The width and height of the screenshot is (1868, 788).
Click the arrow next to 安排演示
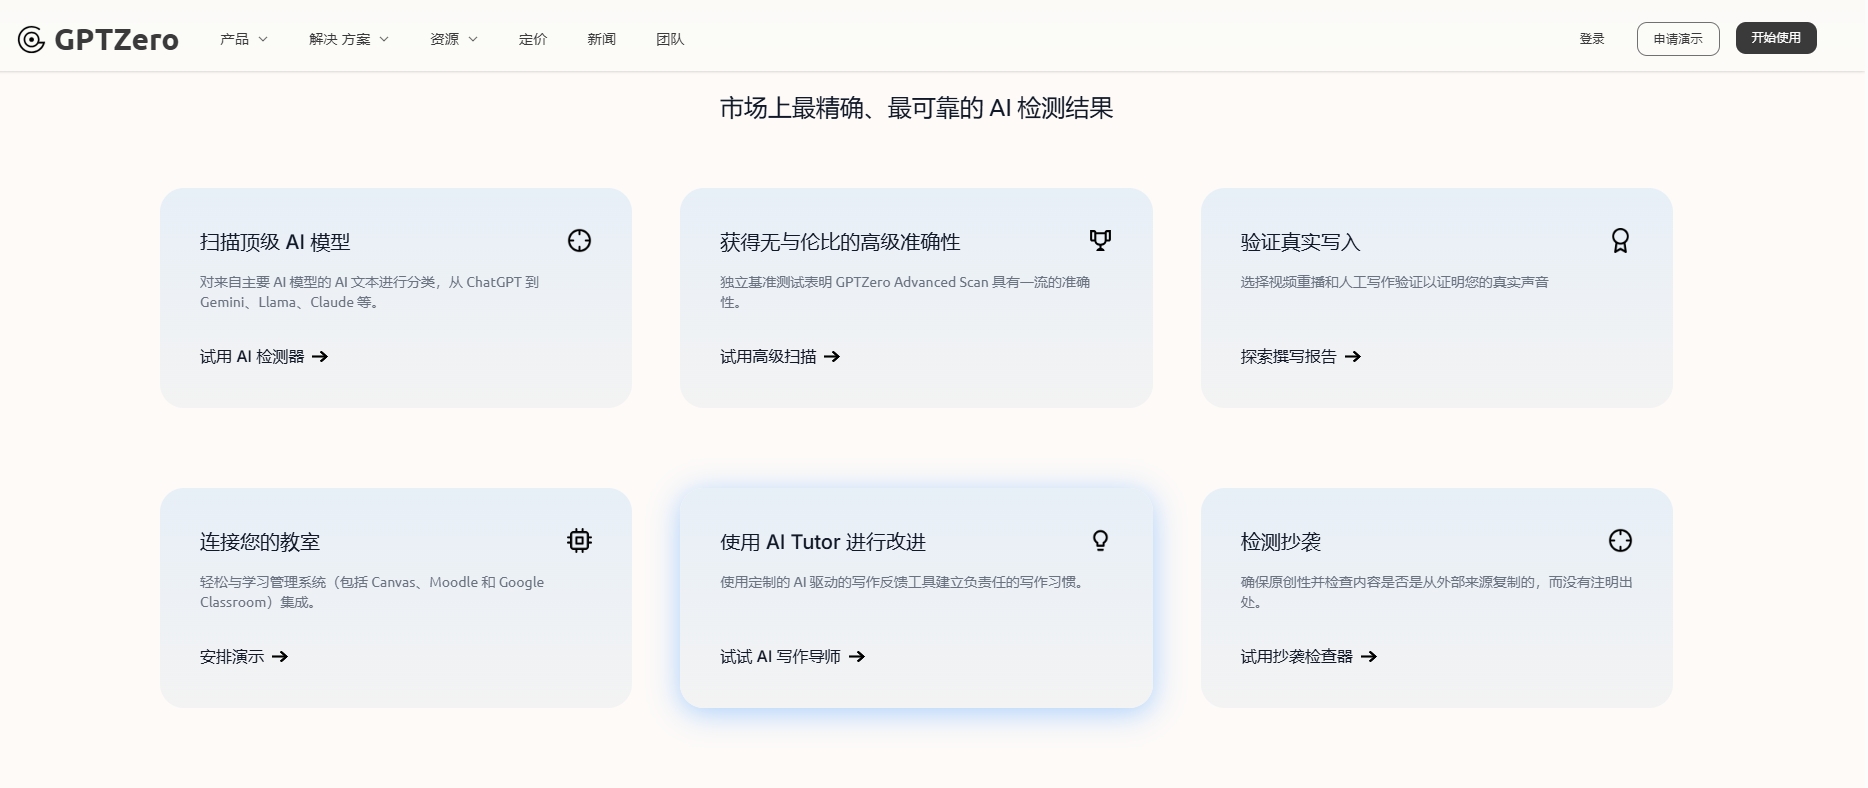(x=280, y=657)
